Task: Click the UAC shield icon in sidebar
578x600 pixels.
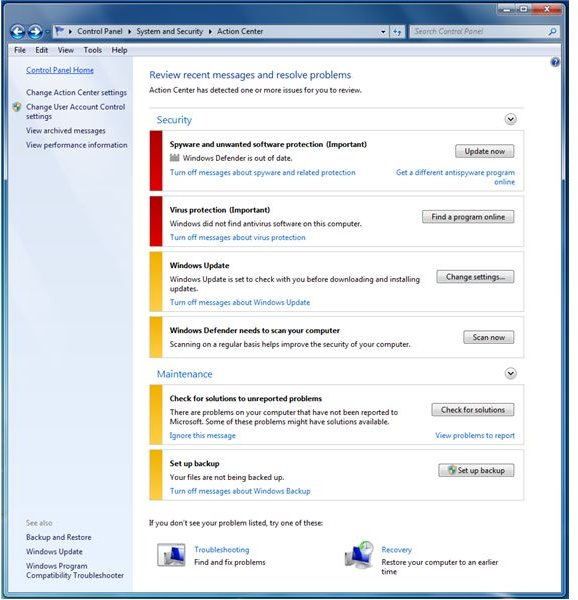Action: click(x=17, y=107)
